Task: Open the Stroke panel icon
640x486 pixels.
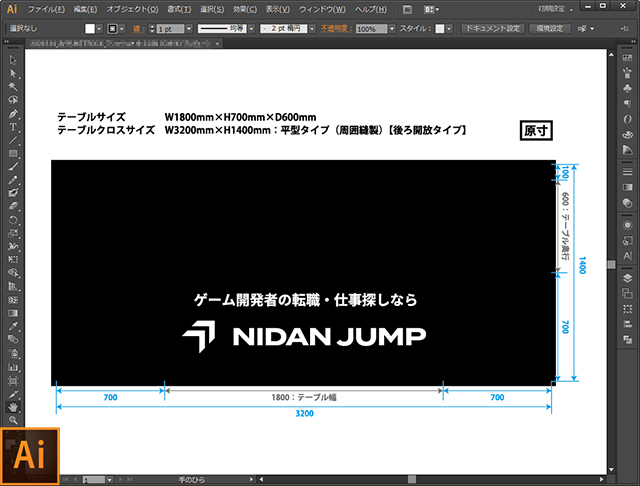Action: click(x=627, y=172)
